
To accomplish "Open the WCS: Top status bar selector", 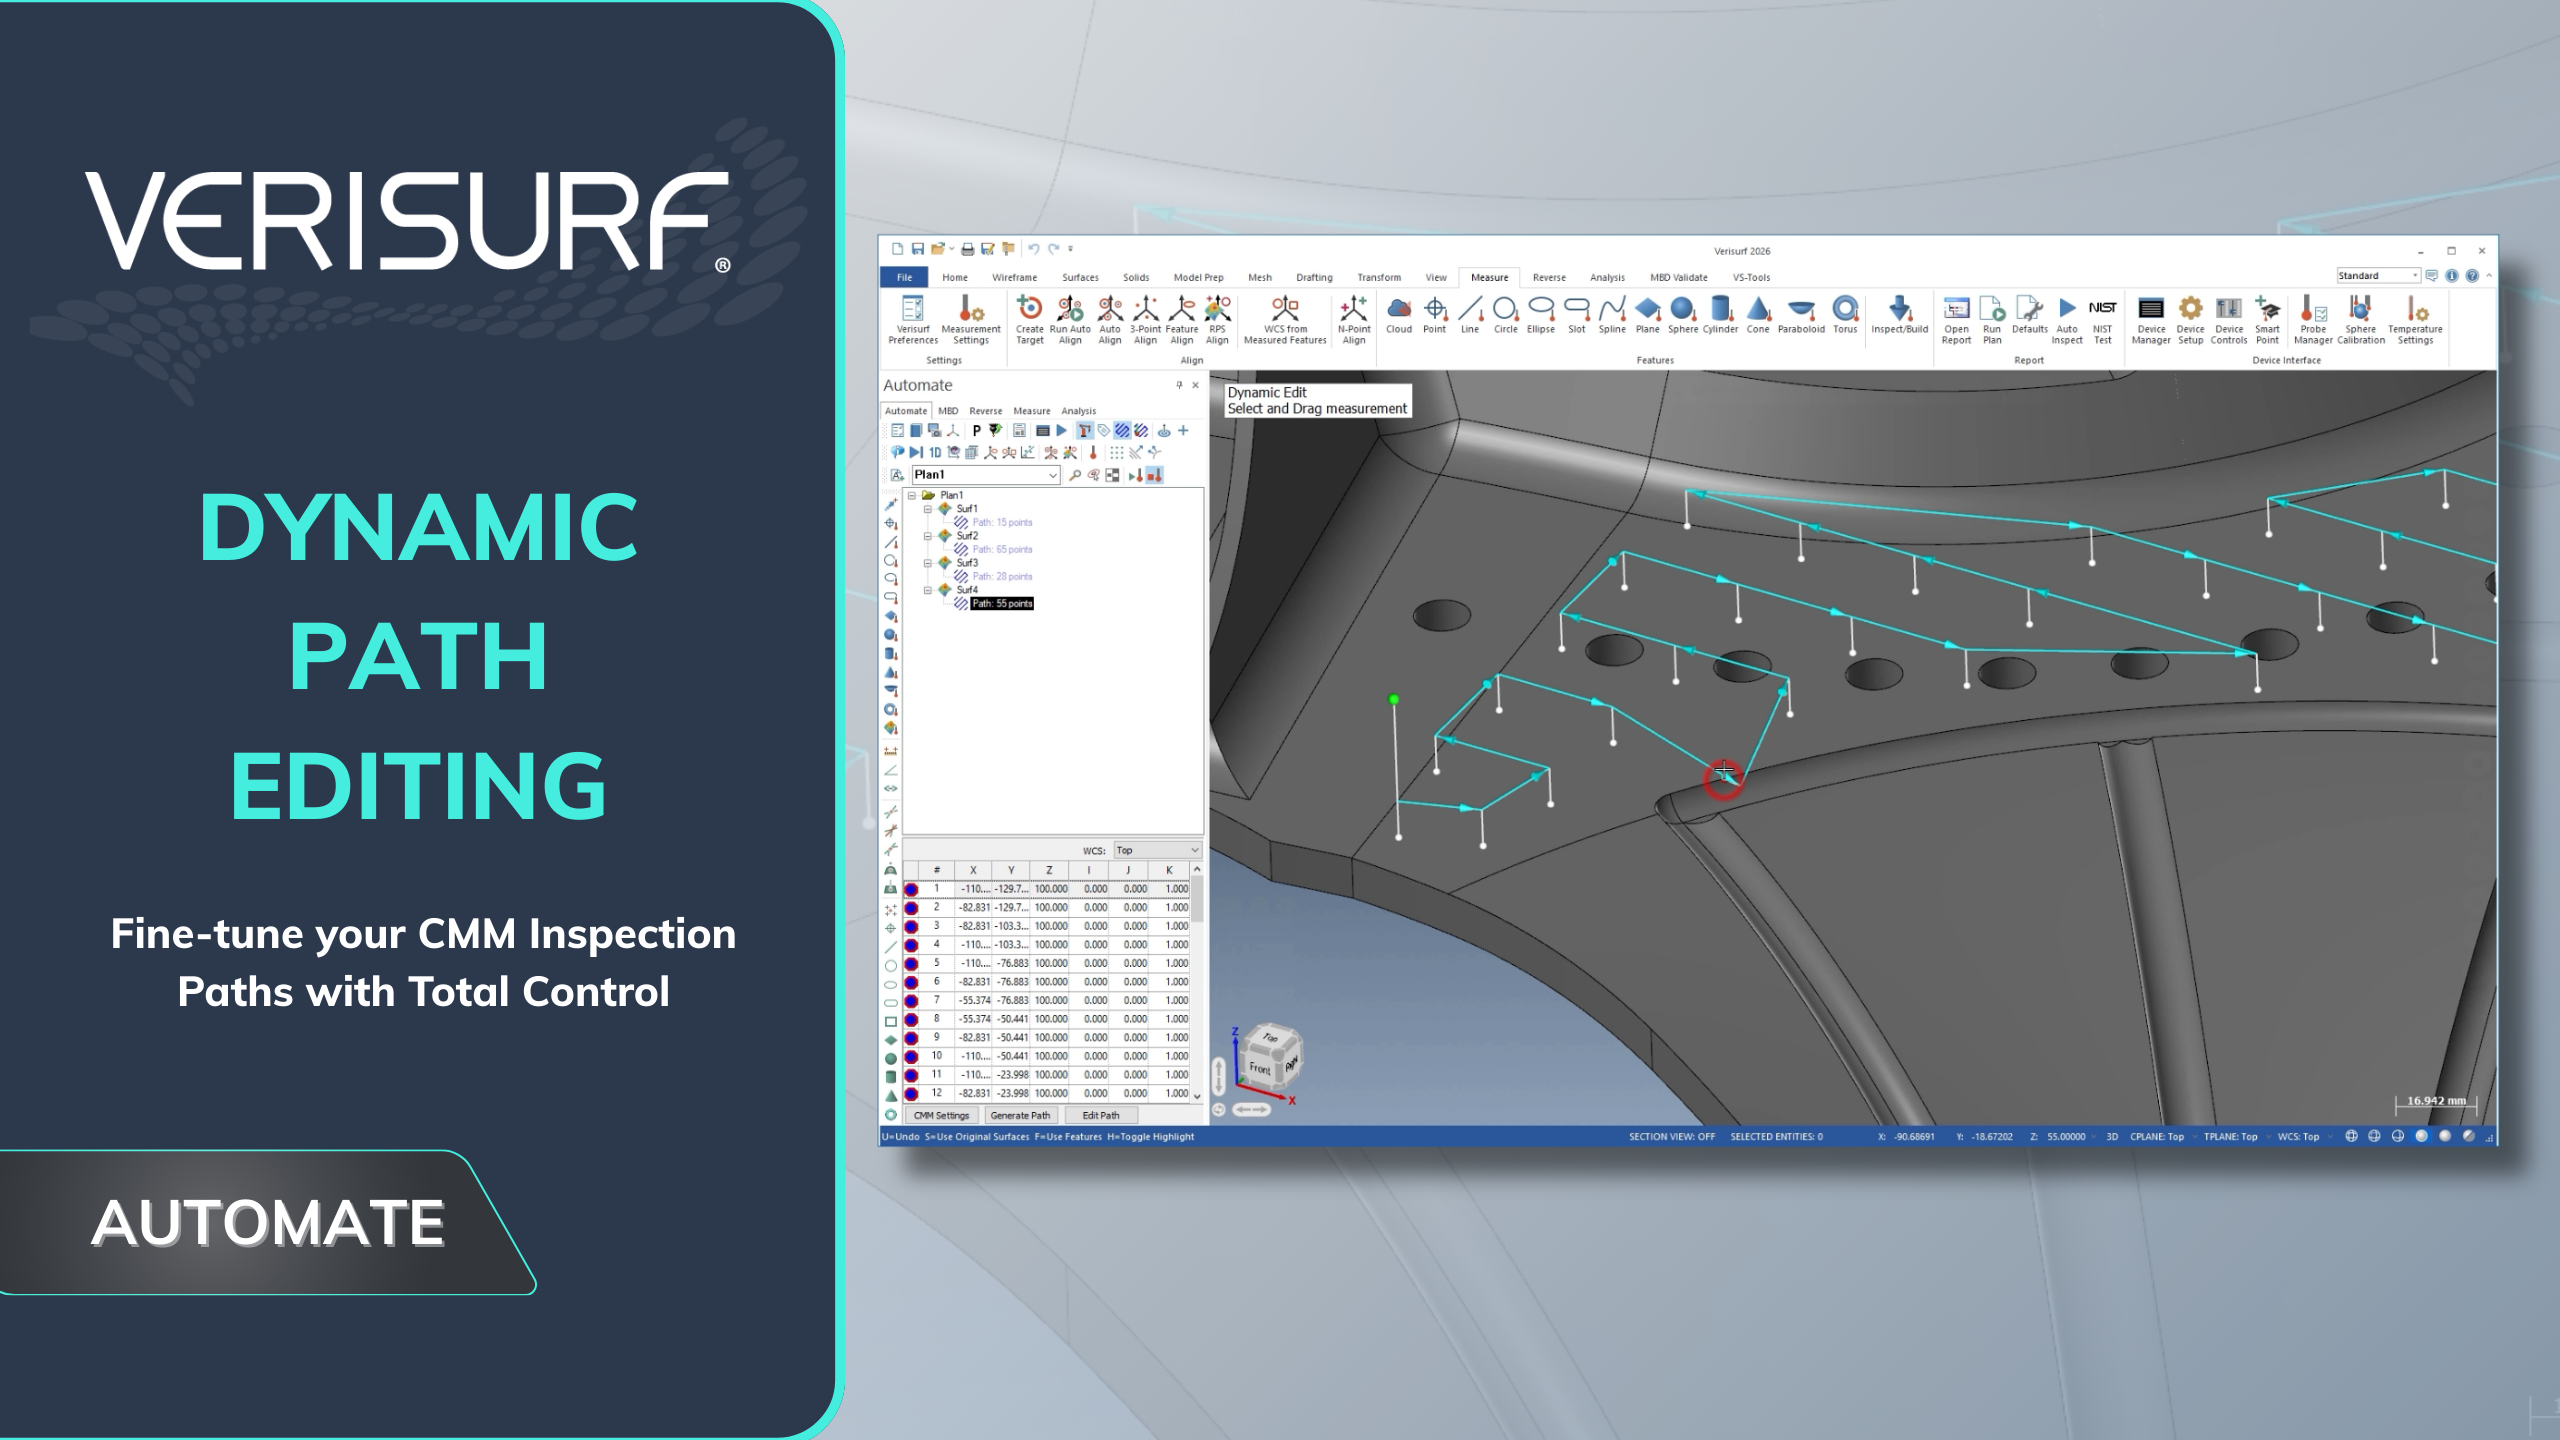I will point(2305,1136).
